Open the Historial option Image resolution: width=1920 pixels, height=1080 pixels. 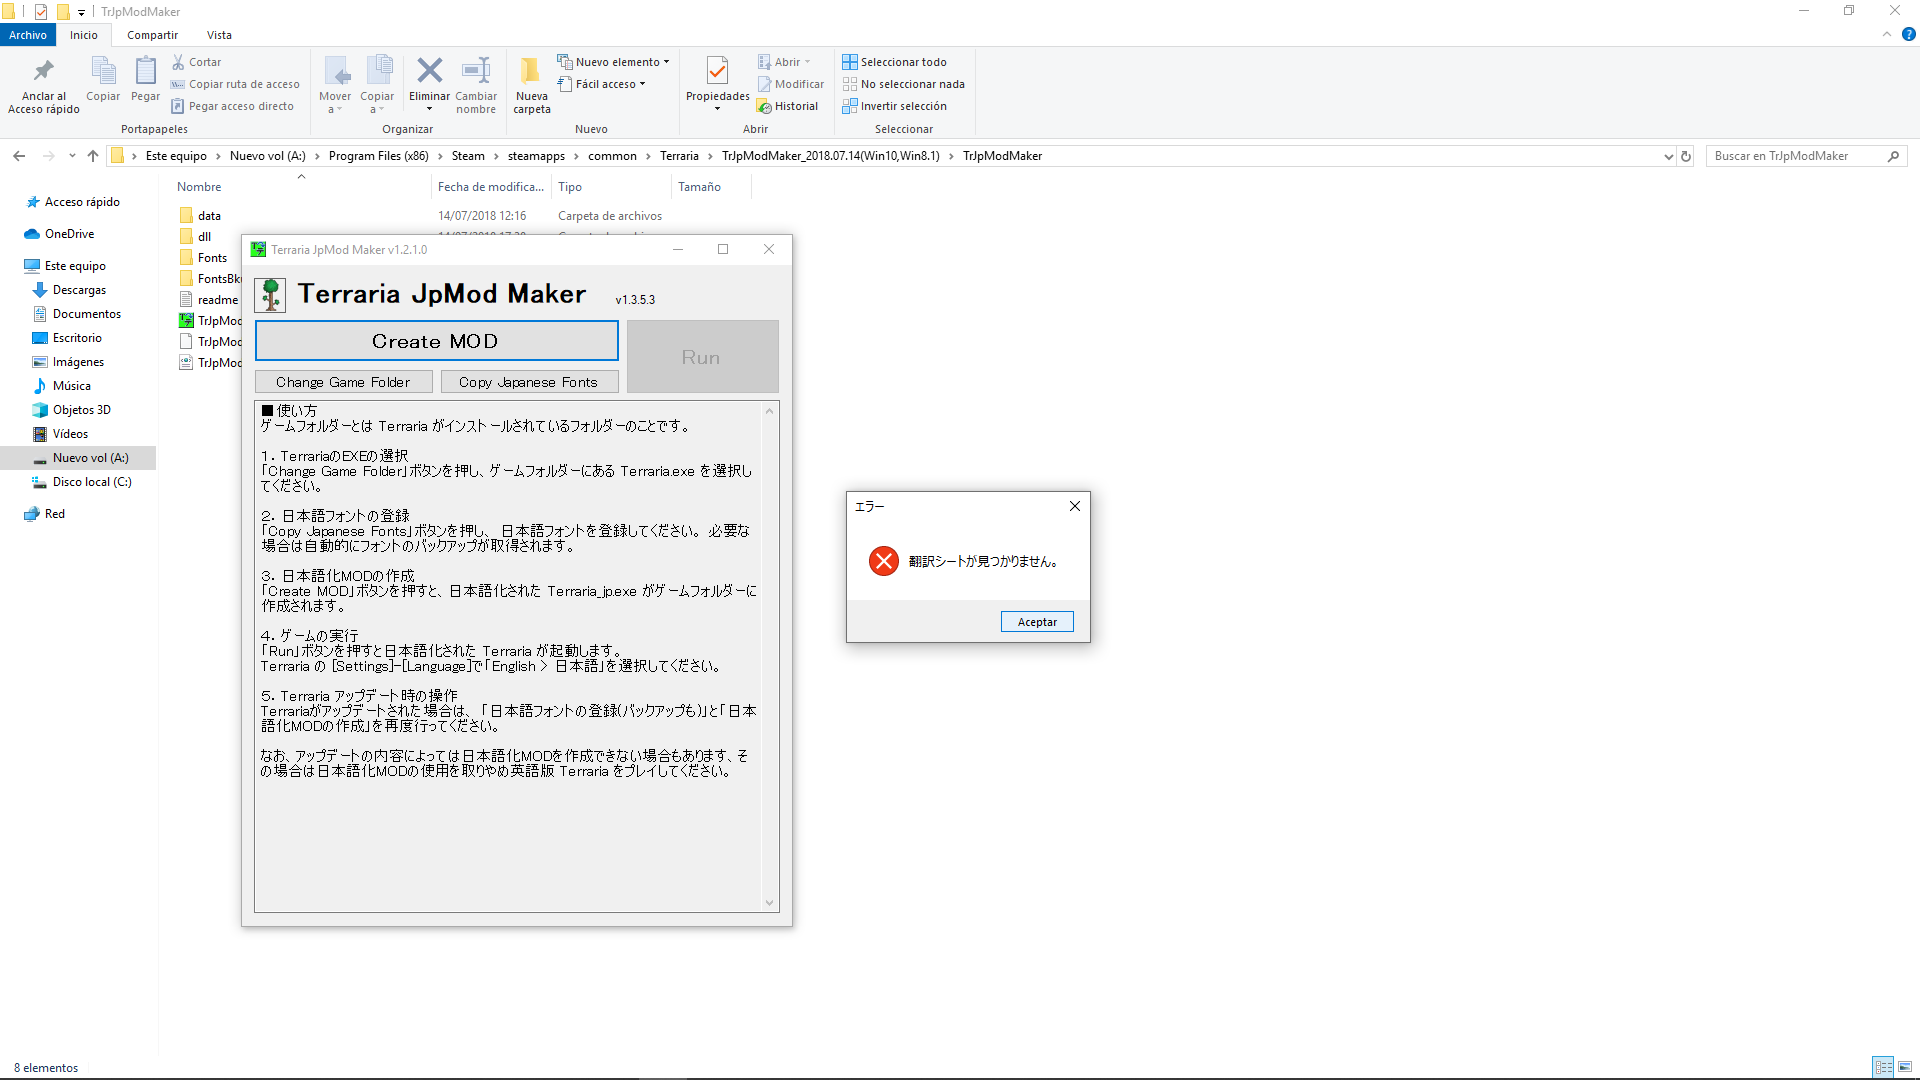(788, 106)
